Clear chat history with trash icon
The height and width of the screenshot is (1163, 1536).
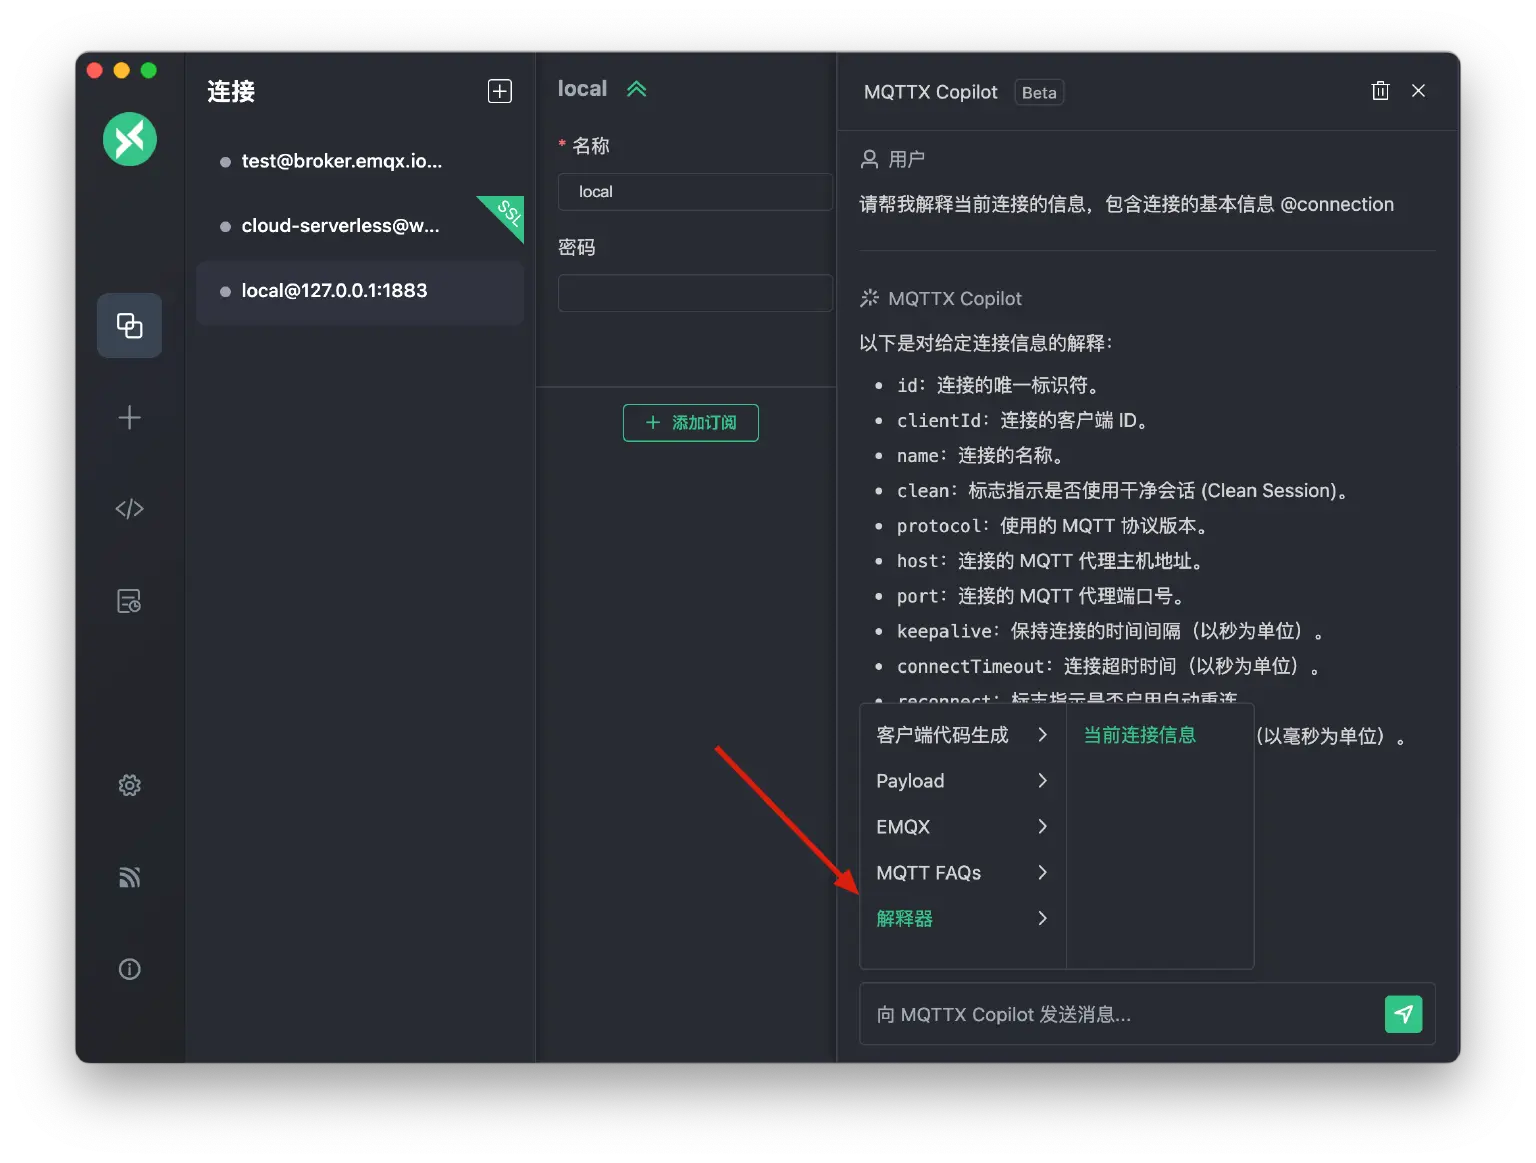click(x=1380, y=90)
